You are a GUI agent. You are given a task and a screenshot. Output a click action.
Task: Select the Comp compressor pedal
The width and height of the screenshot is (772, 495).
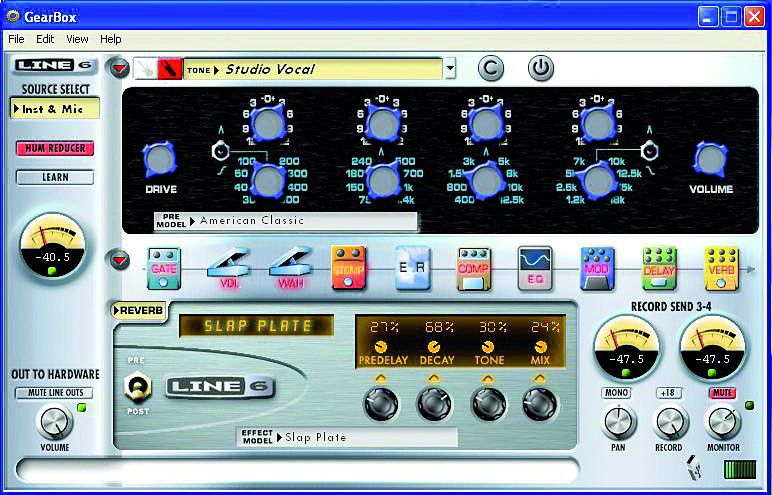click(x=473, y=269)
